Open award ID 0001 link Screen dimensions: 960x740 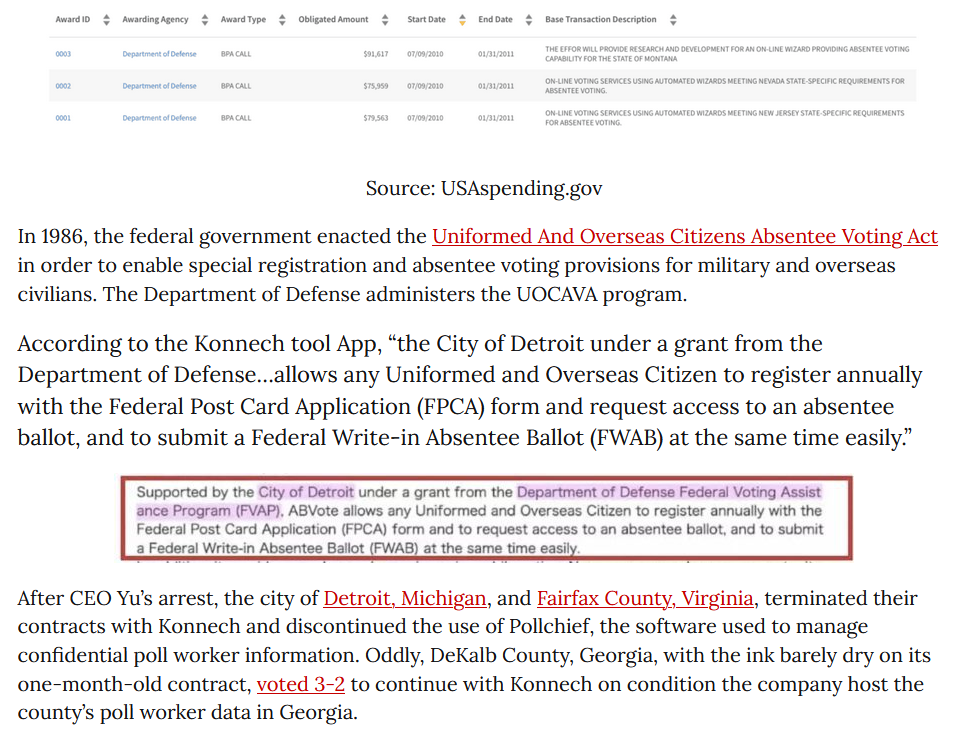pyautogui.click(x=63, y=118)
